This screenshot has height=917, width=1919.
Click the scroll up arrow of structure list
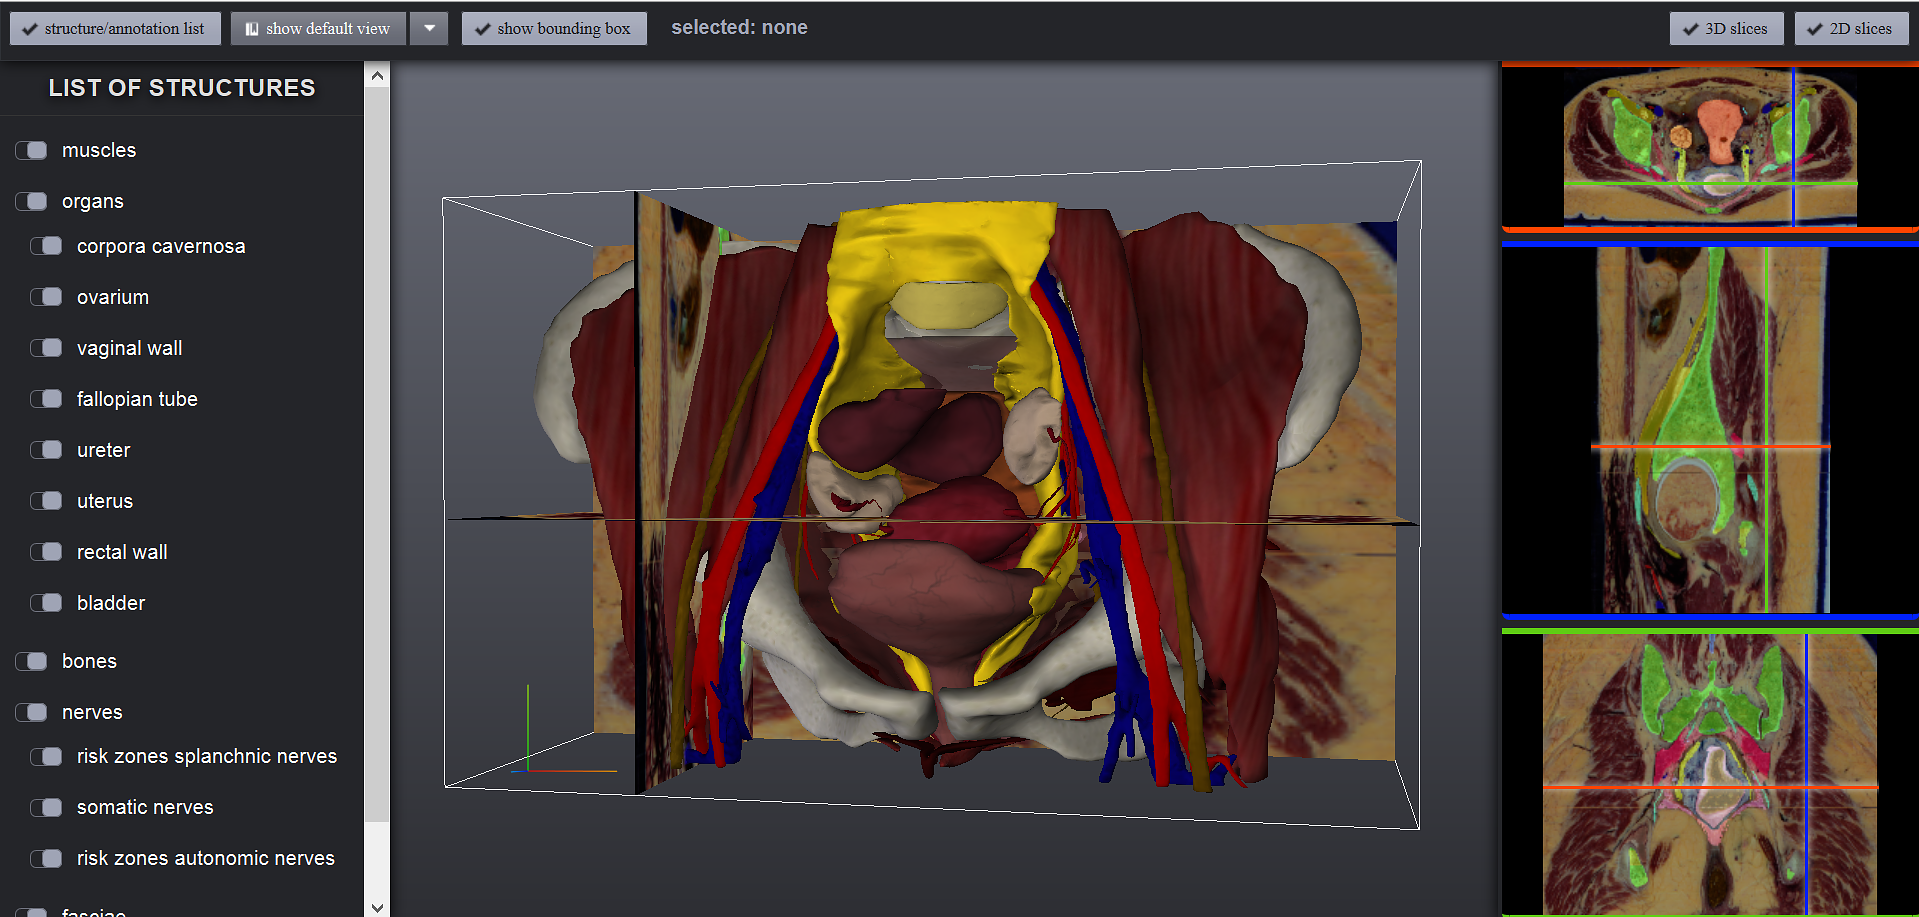(377, 75)
